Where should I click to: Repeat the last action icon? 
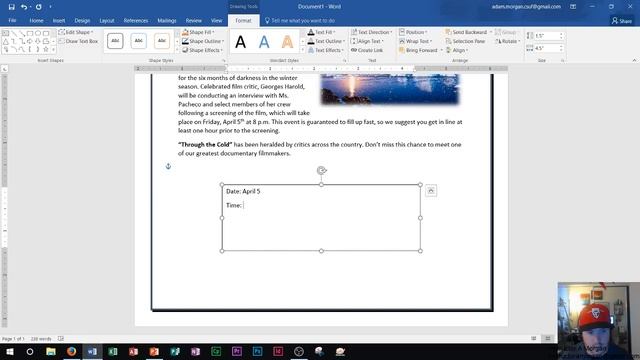point(38,7)
